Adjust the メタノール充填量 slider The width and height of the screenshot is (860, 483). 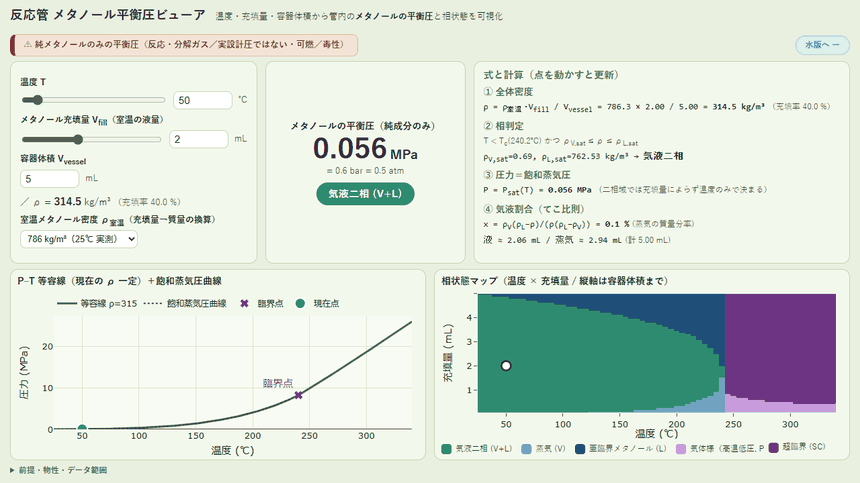92,139
